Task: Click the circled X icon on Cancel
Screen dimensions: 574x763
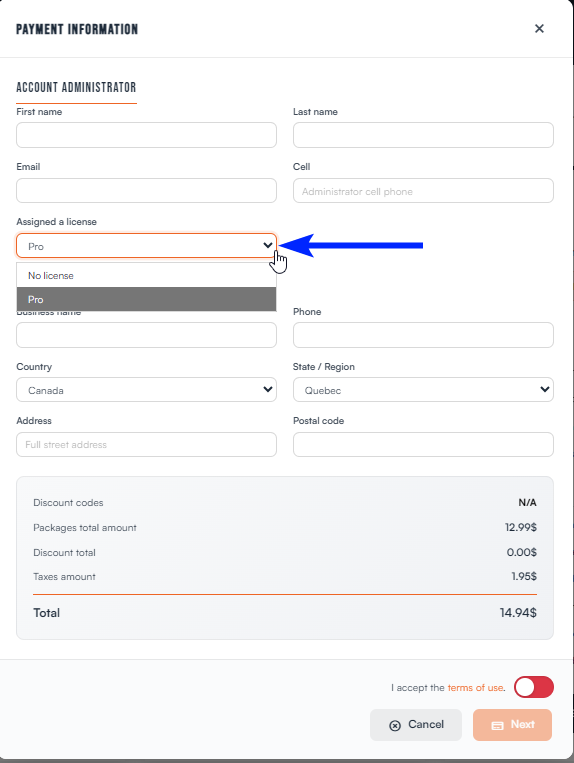Action: click(x=395, y=726)
